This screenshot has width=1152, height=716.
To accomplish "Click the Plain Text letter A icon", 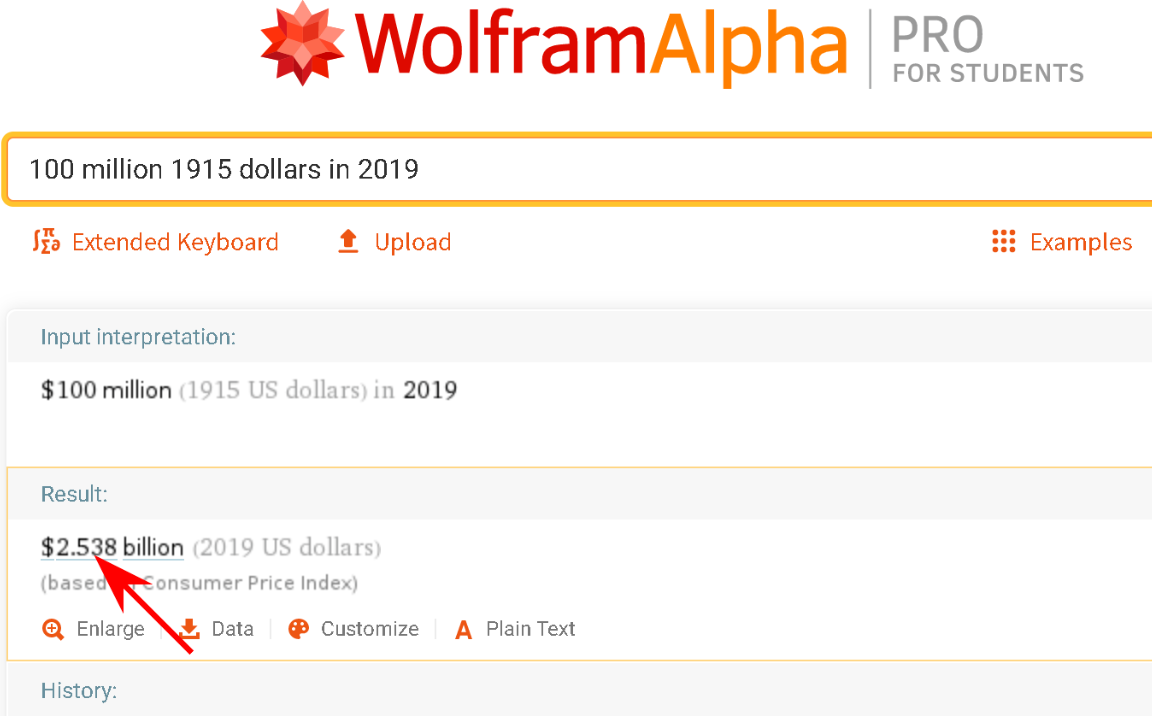I will (463, 630).
